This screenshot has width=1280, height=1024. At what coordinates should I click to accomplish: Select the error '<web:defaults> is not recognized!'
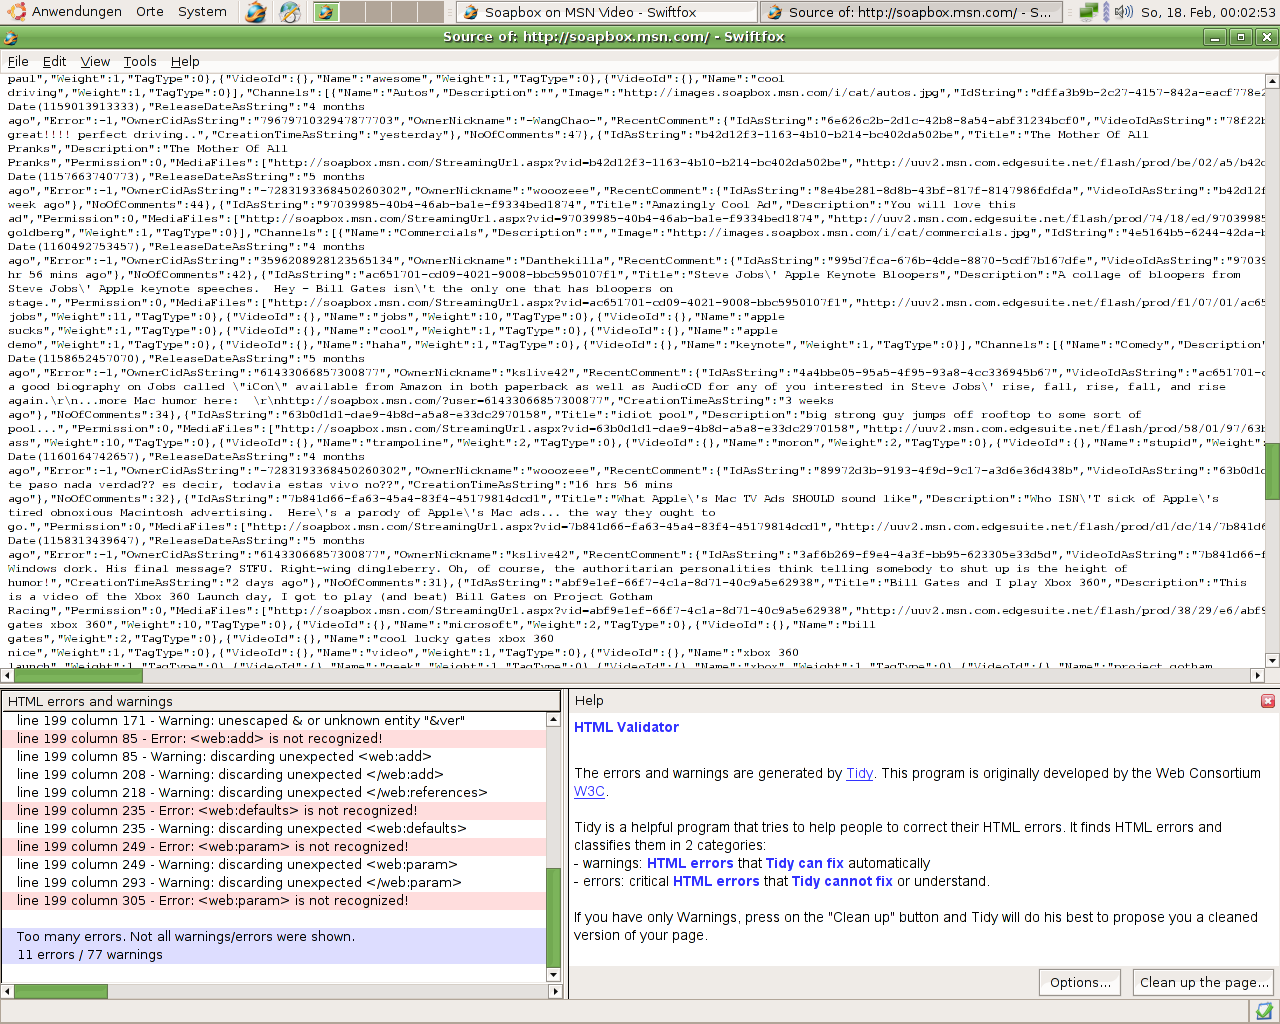(x=274, y=811)
